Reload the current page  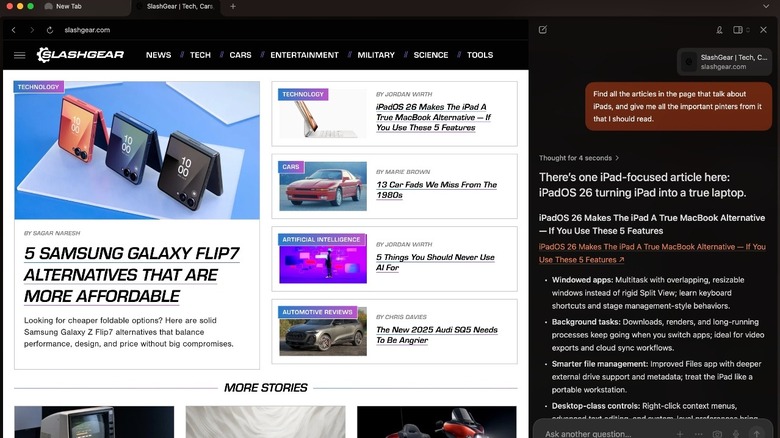coord(49,30)
